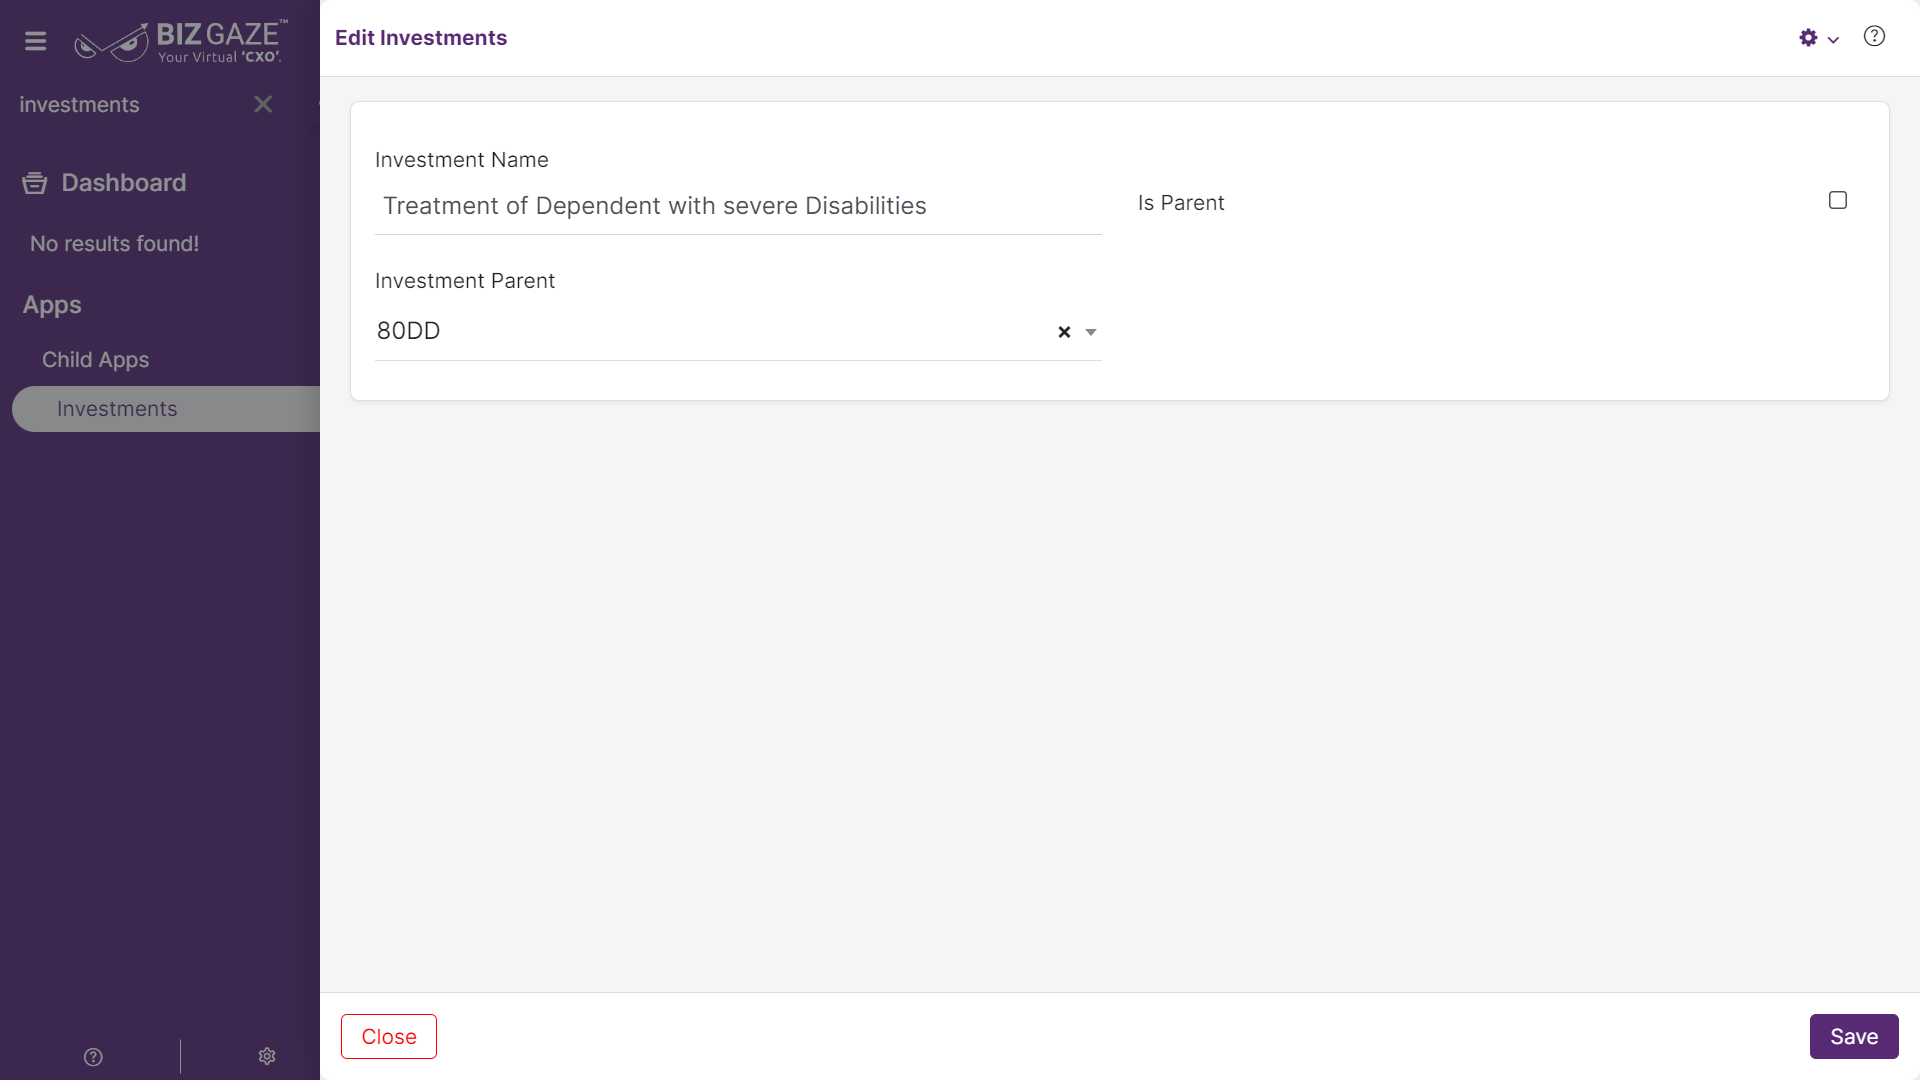Clear the investments search with X icon

[263, 104]
